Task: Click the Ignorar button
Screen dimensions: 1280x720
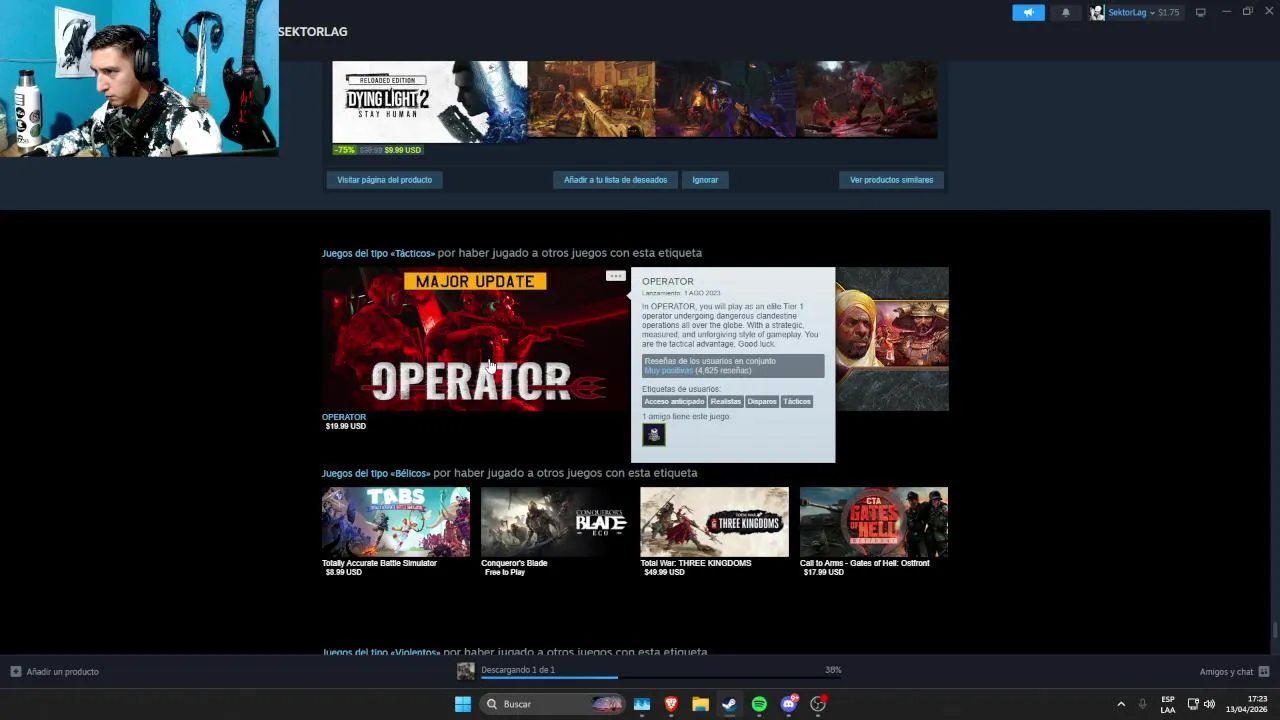Action: tap(705, 180)
